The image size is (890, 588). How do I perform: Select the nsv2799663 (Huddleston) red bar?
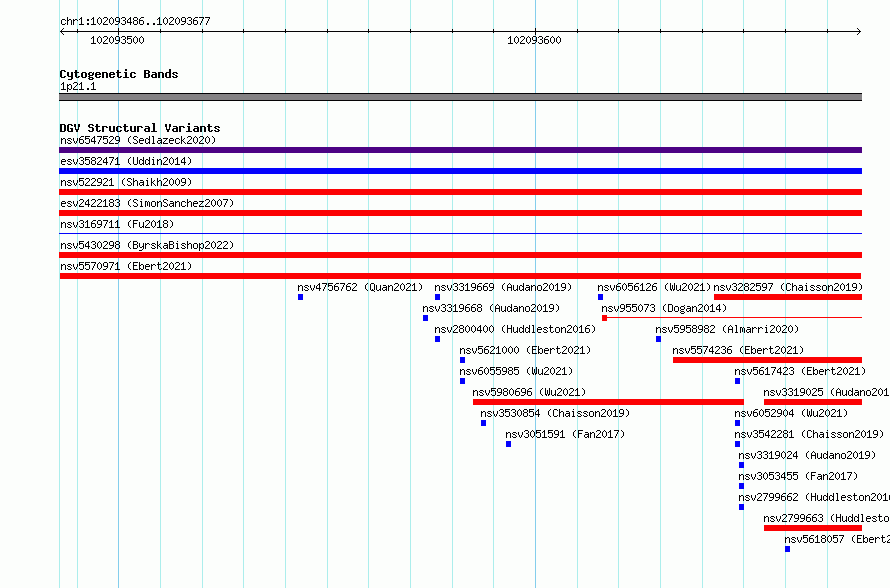tap(813, 528)
